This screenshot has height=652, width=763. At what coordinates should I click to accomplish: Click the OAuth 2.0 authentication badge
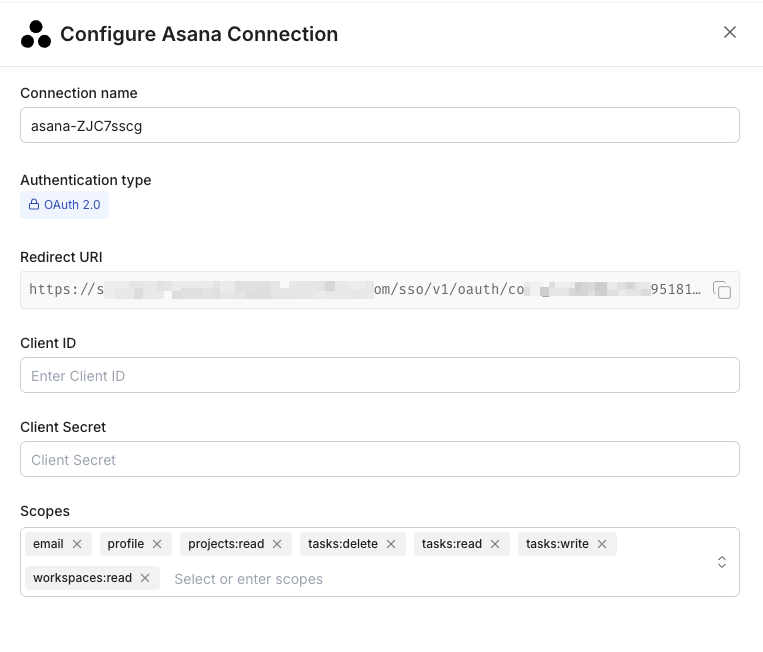[x=65, y=205]
